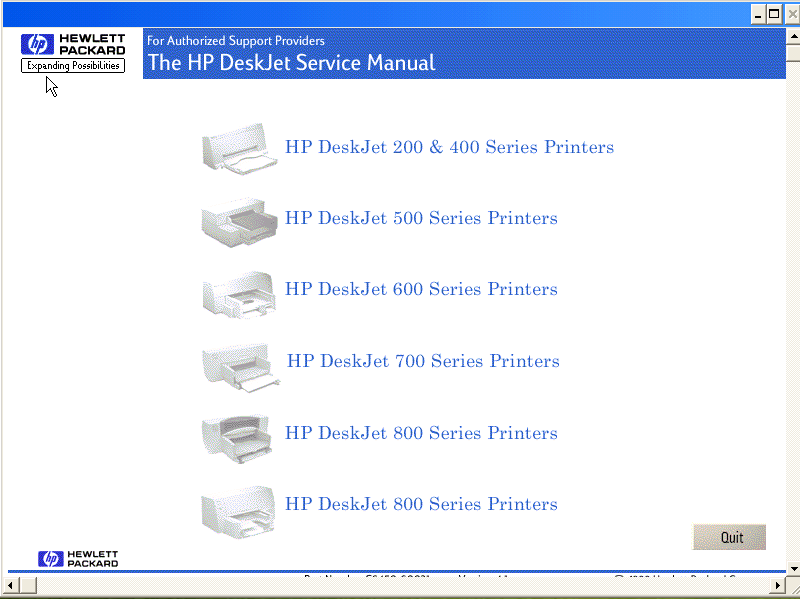Open the last 800 Series Printers link
Screen dimensions: 800x599
421,504
